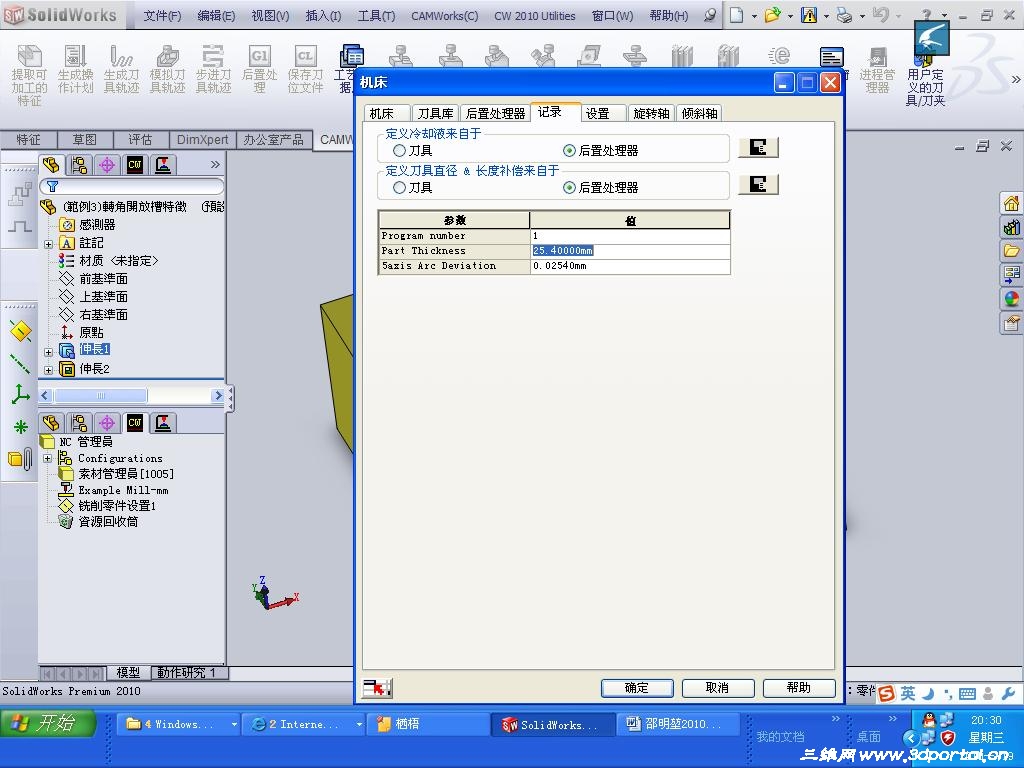This screenshot has width=1024, height=768.
Task: Select Example Mill-mm machine in NC tree
Action: pyautogui.click(x=123, y=490)
